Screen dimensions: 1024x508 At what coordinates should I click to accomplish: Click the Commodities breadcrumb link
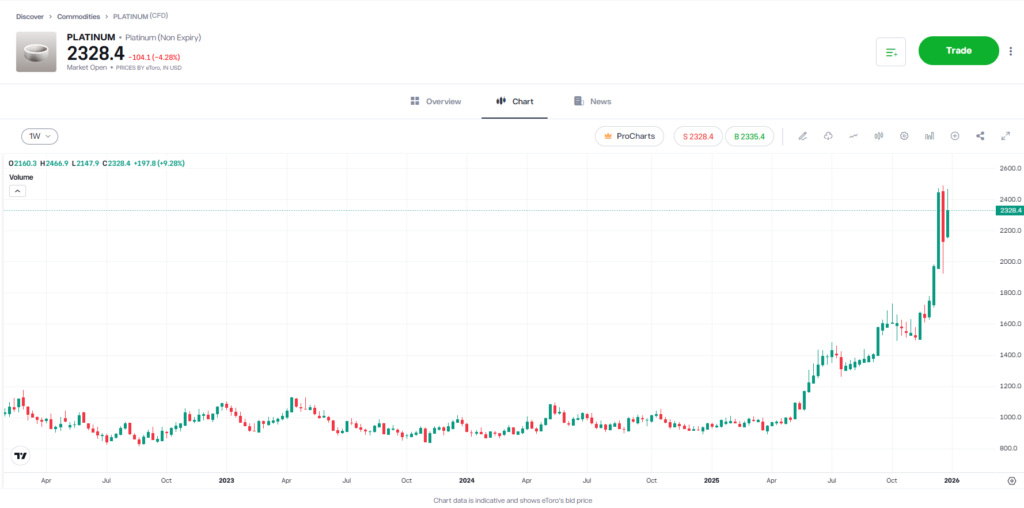(78, 17)
